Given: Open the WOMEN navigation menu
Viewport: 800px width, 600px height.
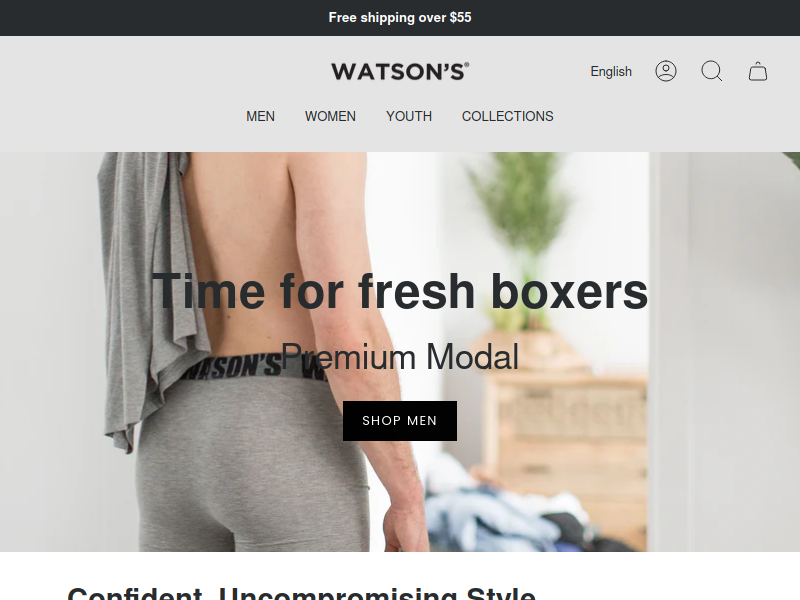Looking at the screenshot, I should tap(330, 116).
